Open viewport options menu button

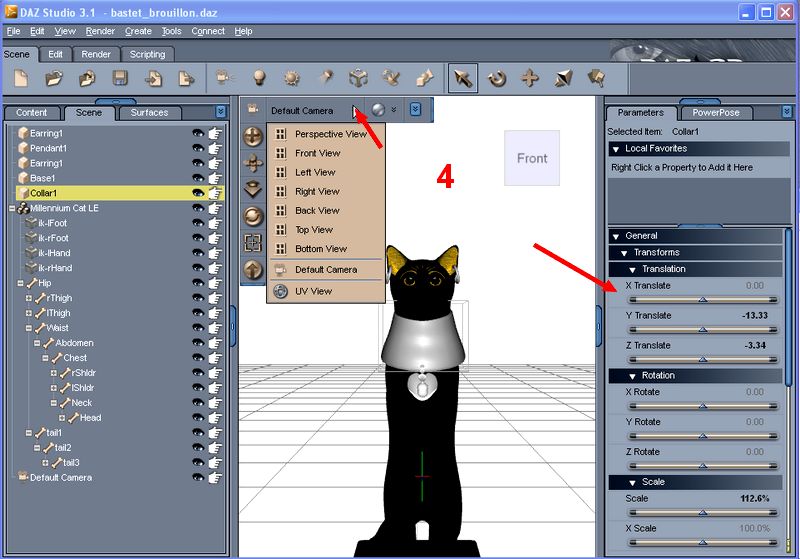[416, 110]
